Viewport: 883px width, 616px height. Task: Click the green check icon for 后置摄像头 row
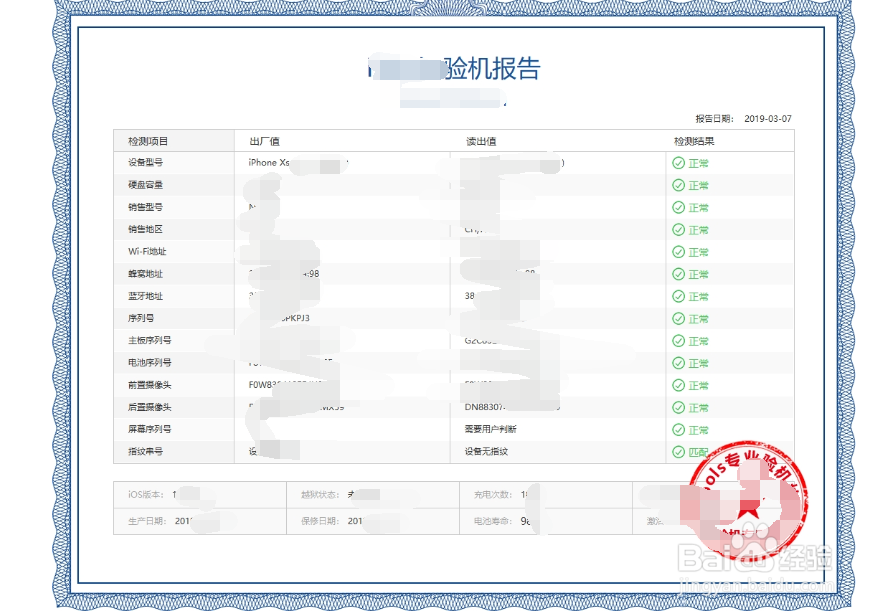pyautogui.click(x=679, y=408)
